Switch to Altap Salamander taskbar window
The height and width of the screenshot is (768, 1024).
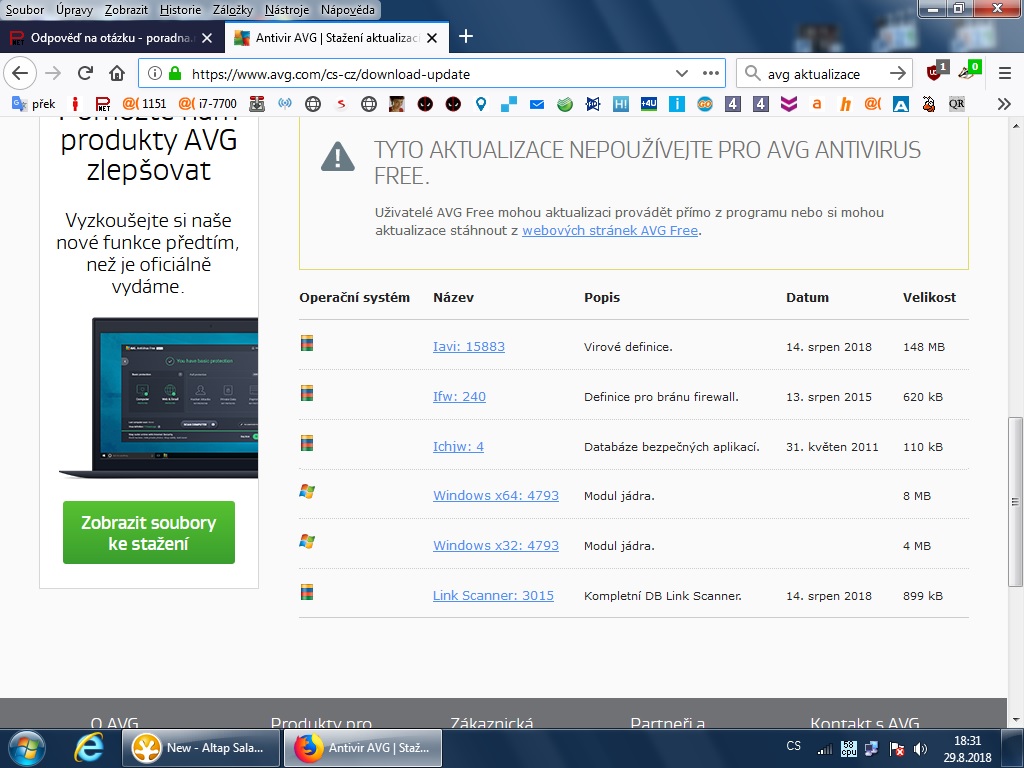coord(200,748)
